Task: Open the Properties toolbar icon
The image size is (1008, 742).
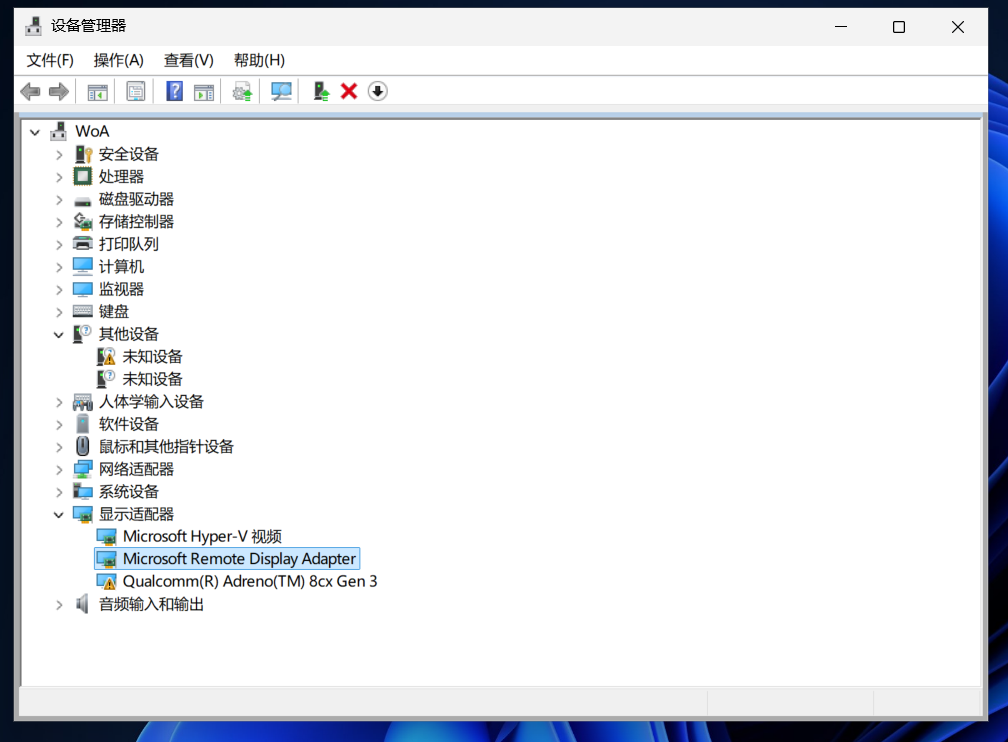Action: point(136,91)
